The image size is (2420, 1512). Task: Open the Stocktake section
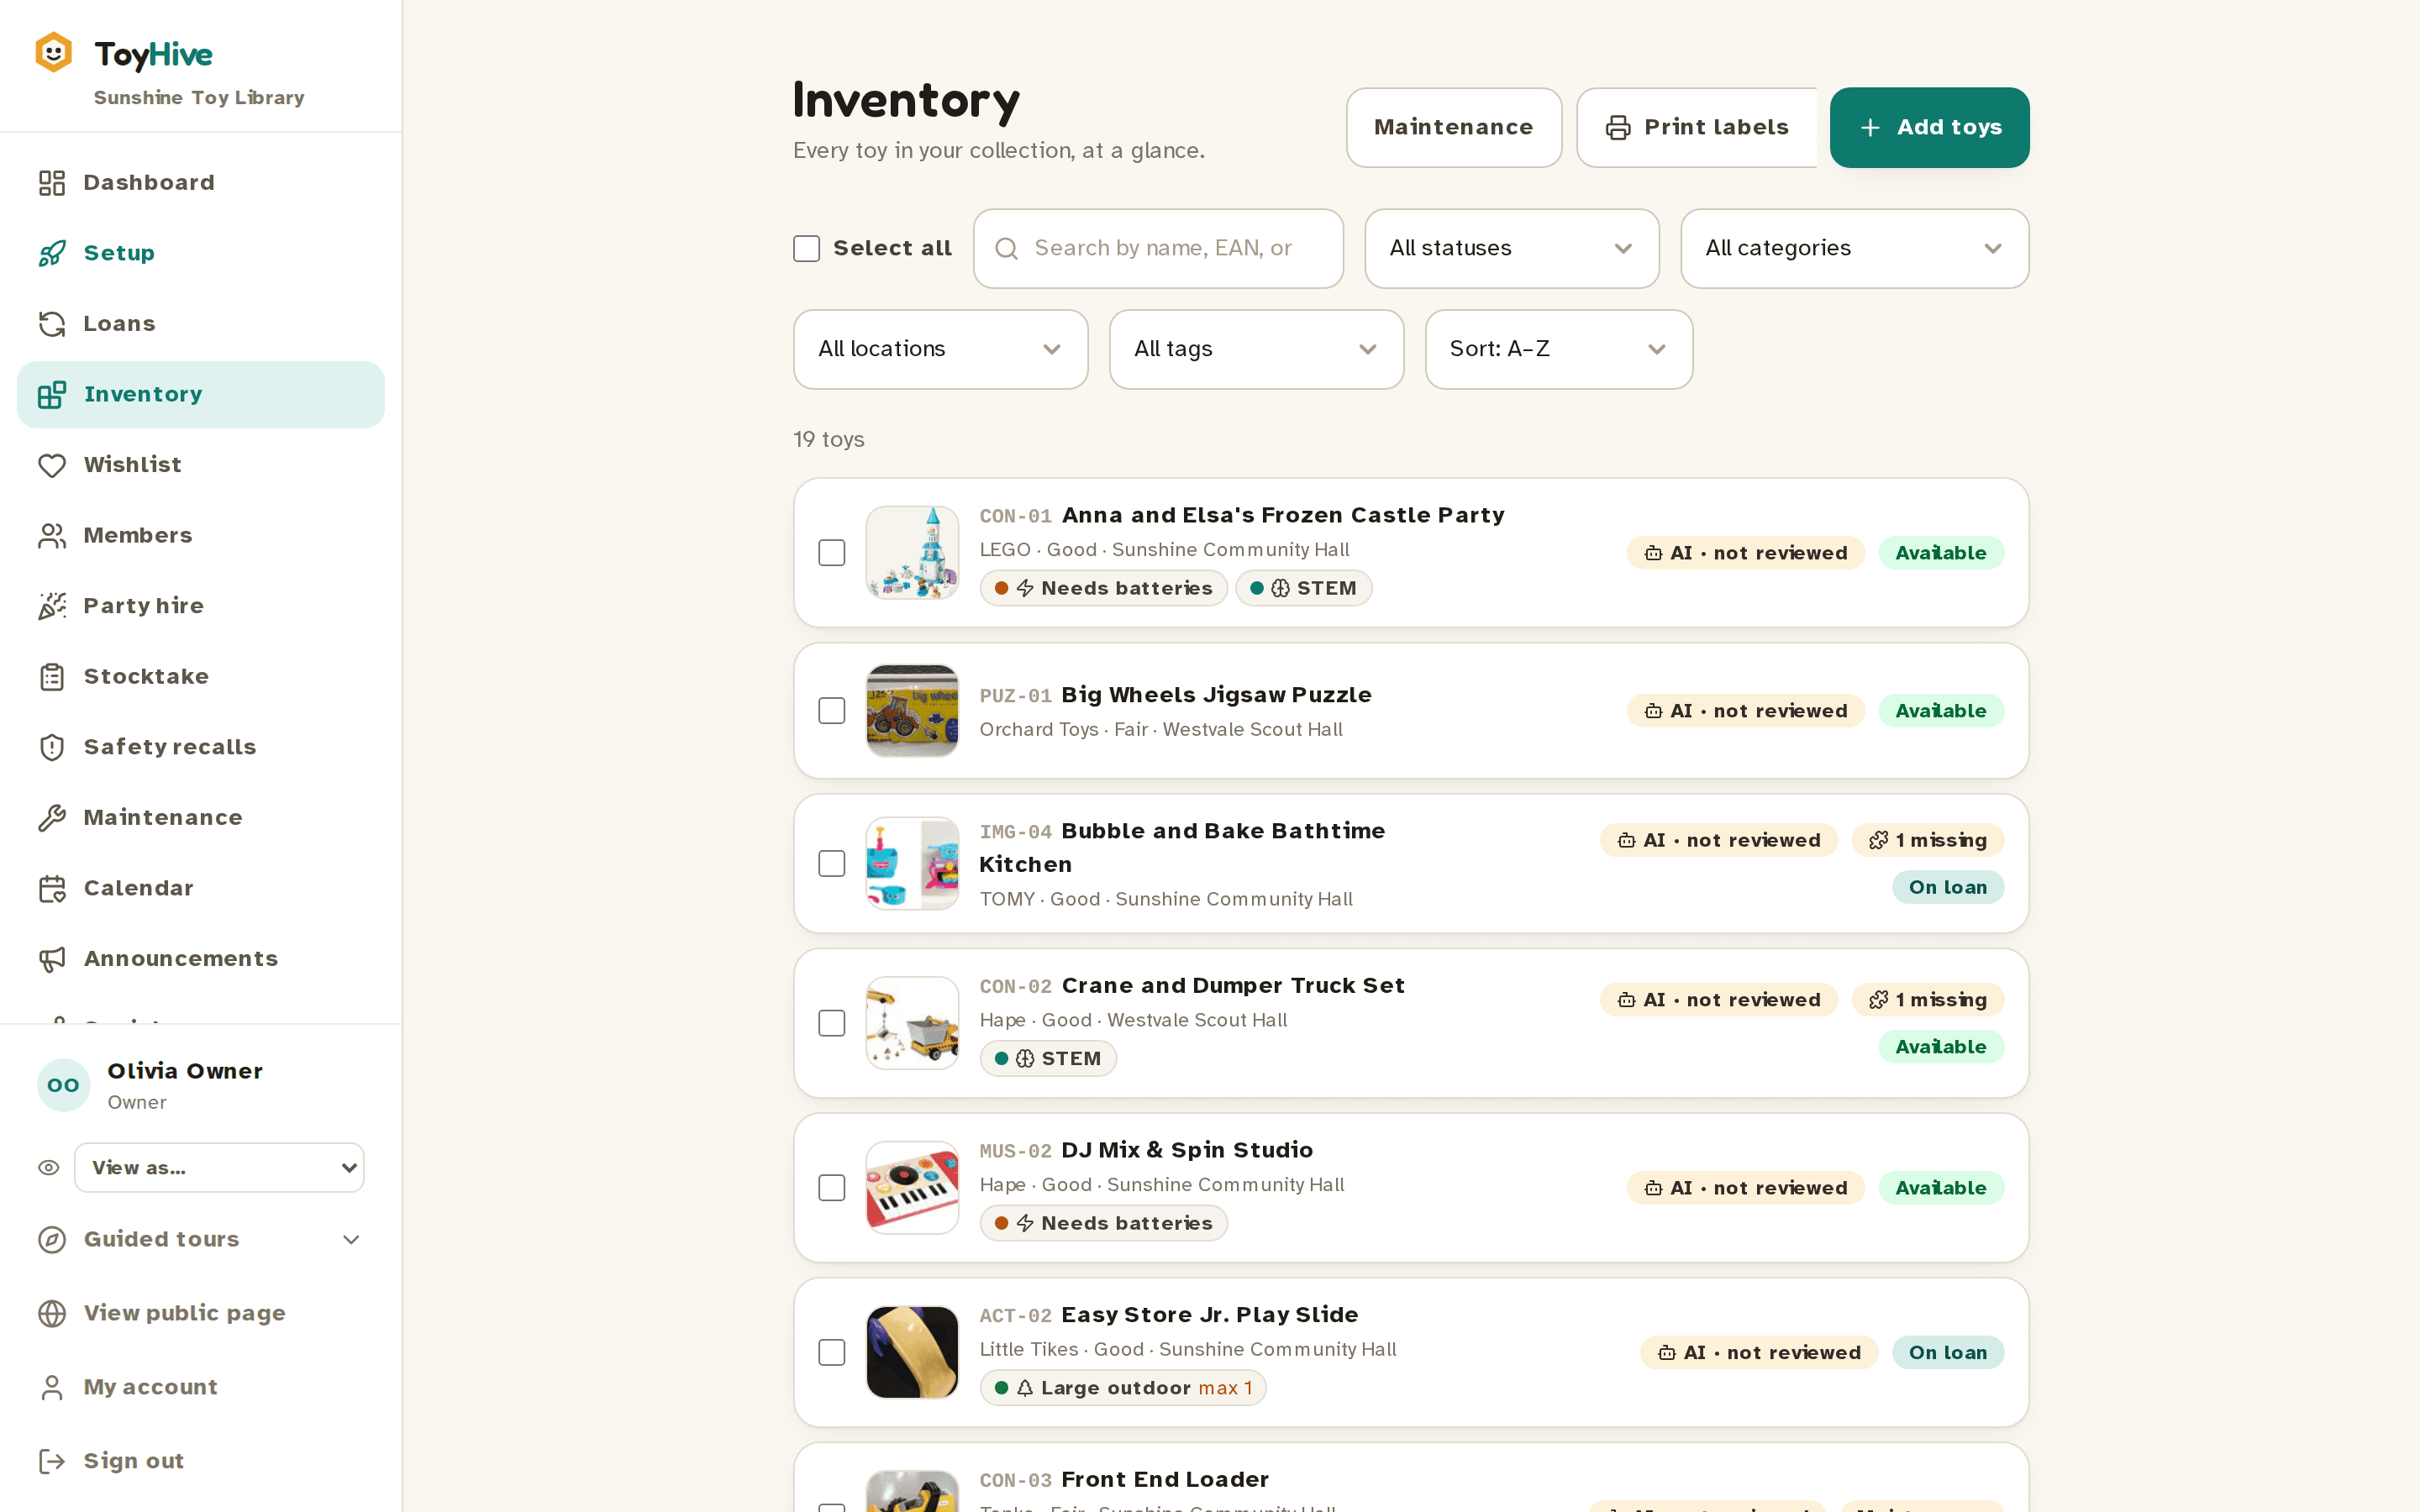200,677
